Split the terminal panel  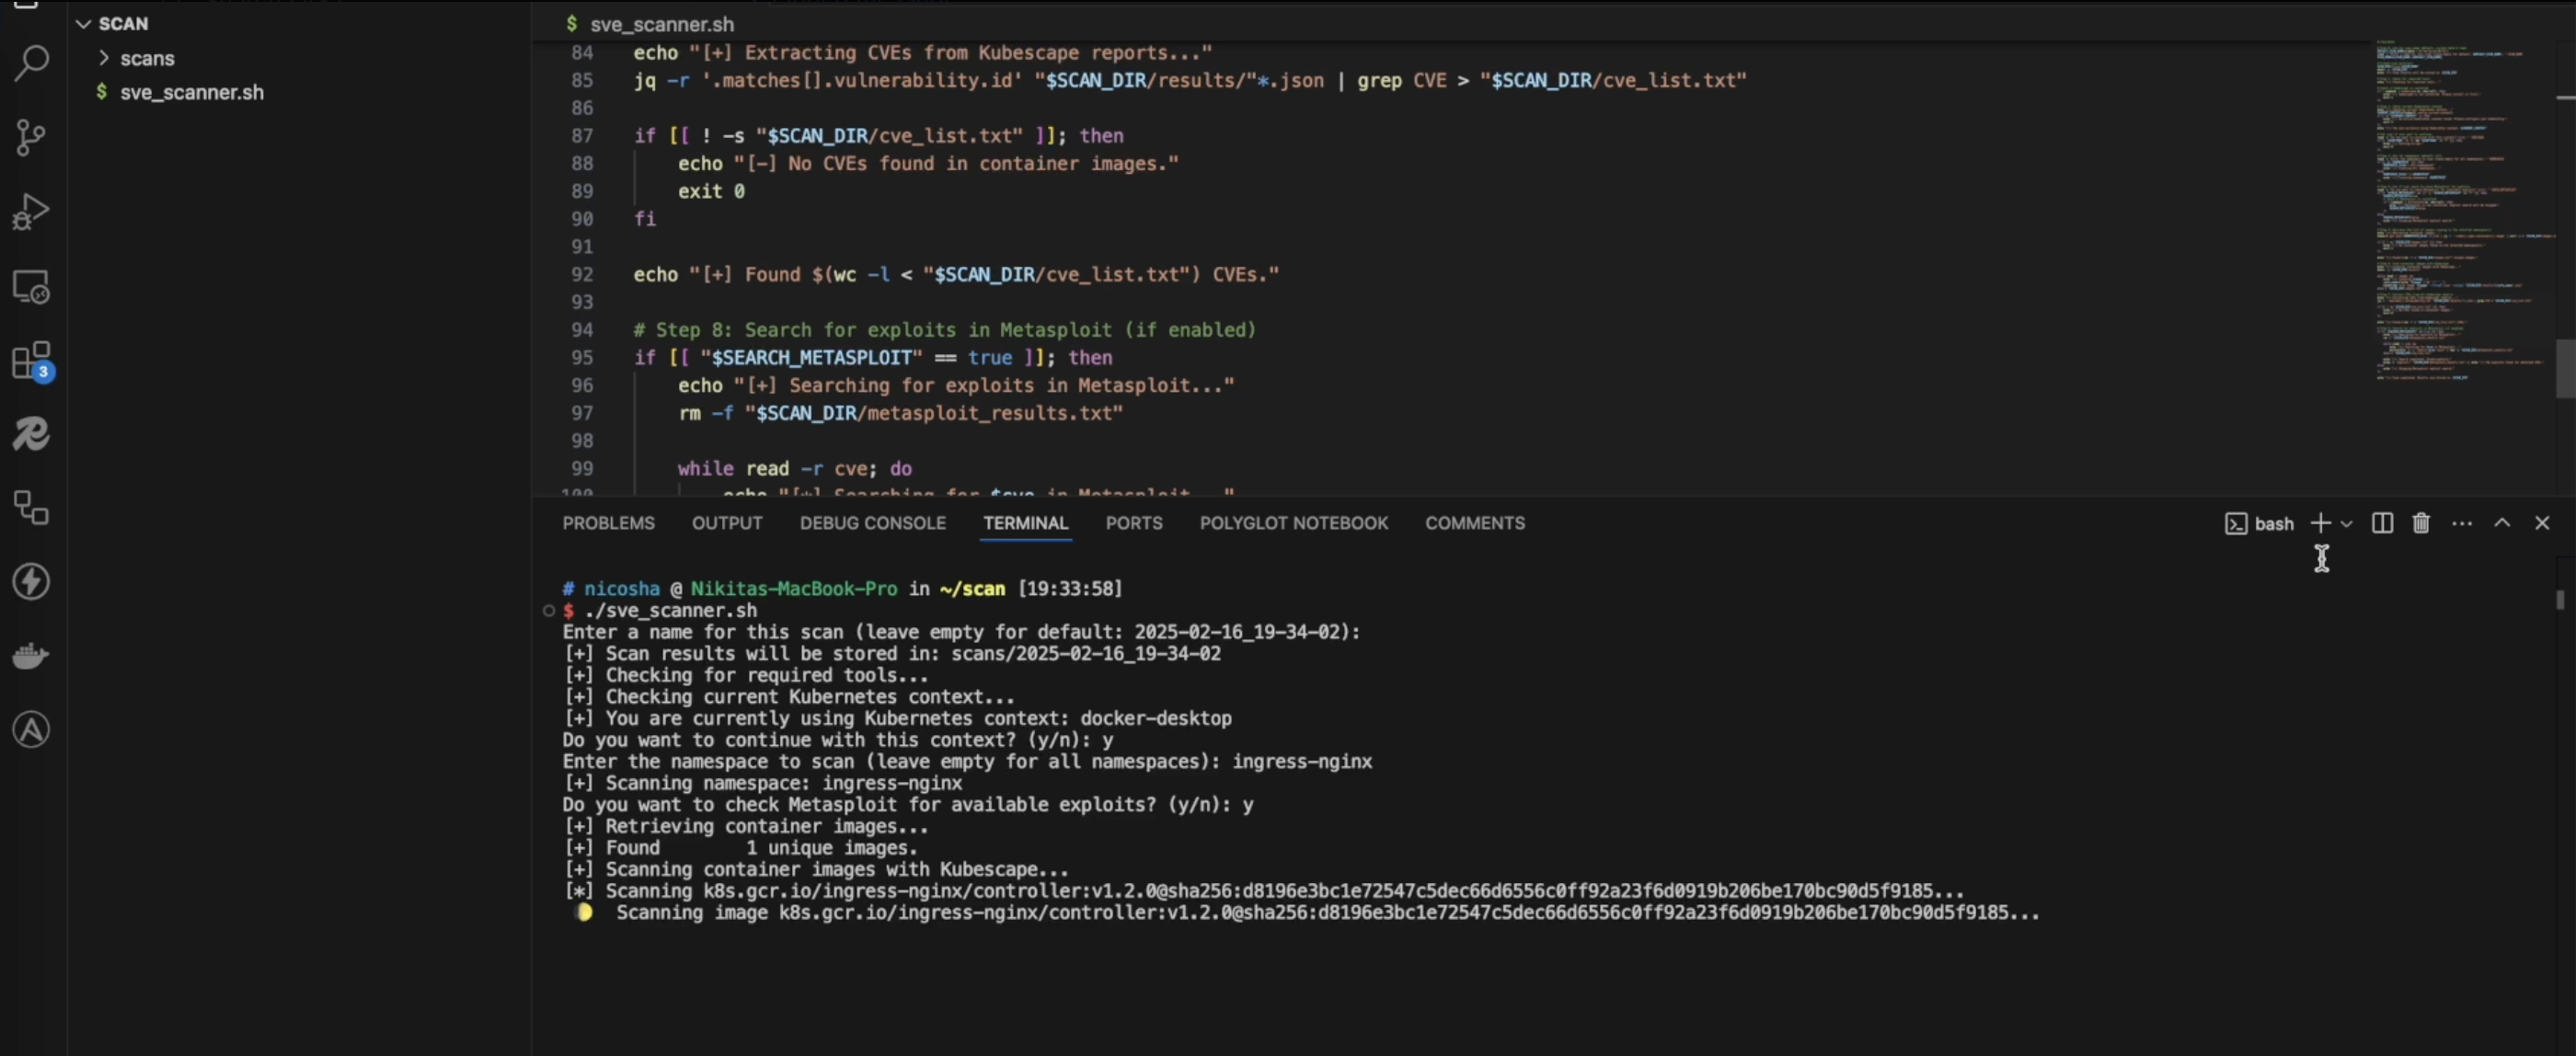point(2382,523)
